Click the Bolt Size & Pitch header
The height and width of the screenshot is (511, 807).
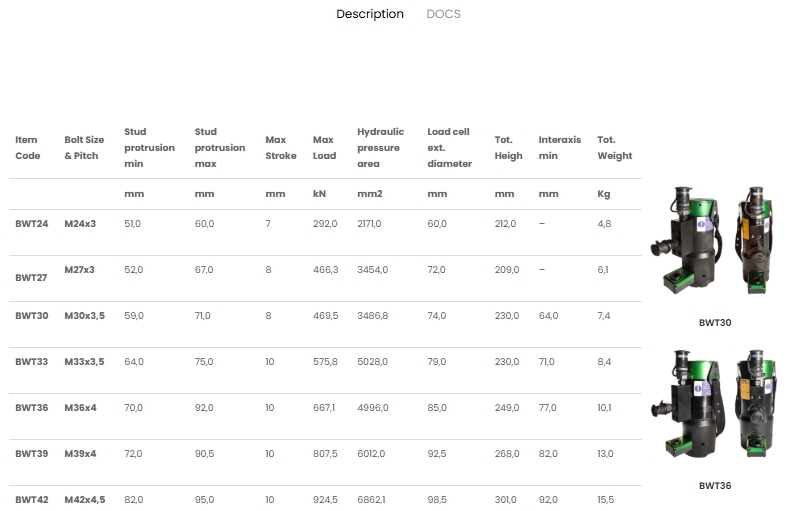click(84, 148)
